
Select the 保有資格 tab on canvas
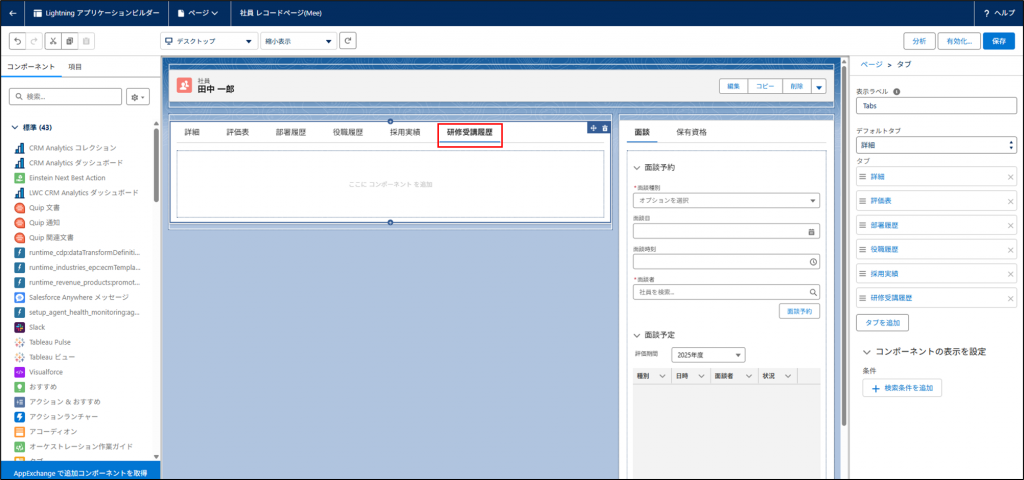pyautogui.click(x=691, y=132)
